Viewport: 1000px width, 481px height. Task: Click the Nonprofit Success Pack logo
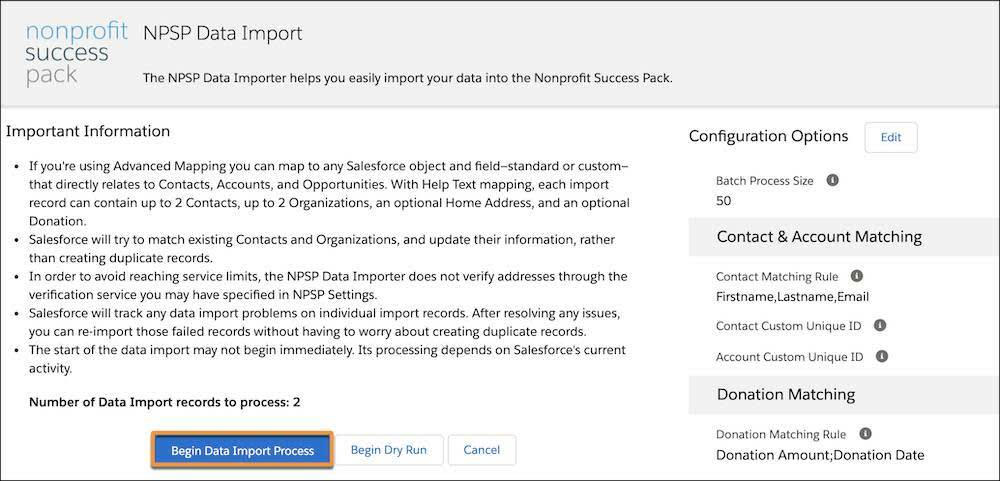click(77, 53)
